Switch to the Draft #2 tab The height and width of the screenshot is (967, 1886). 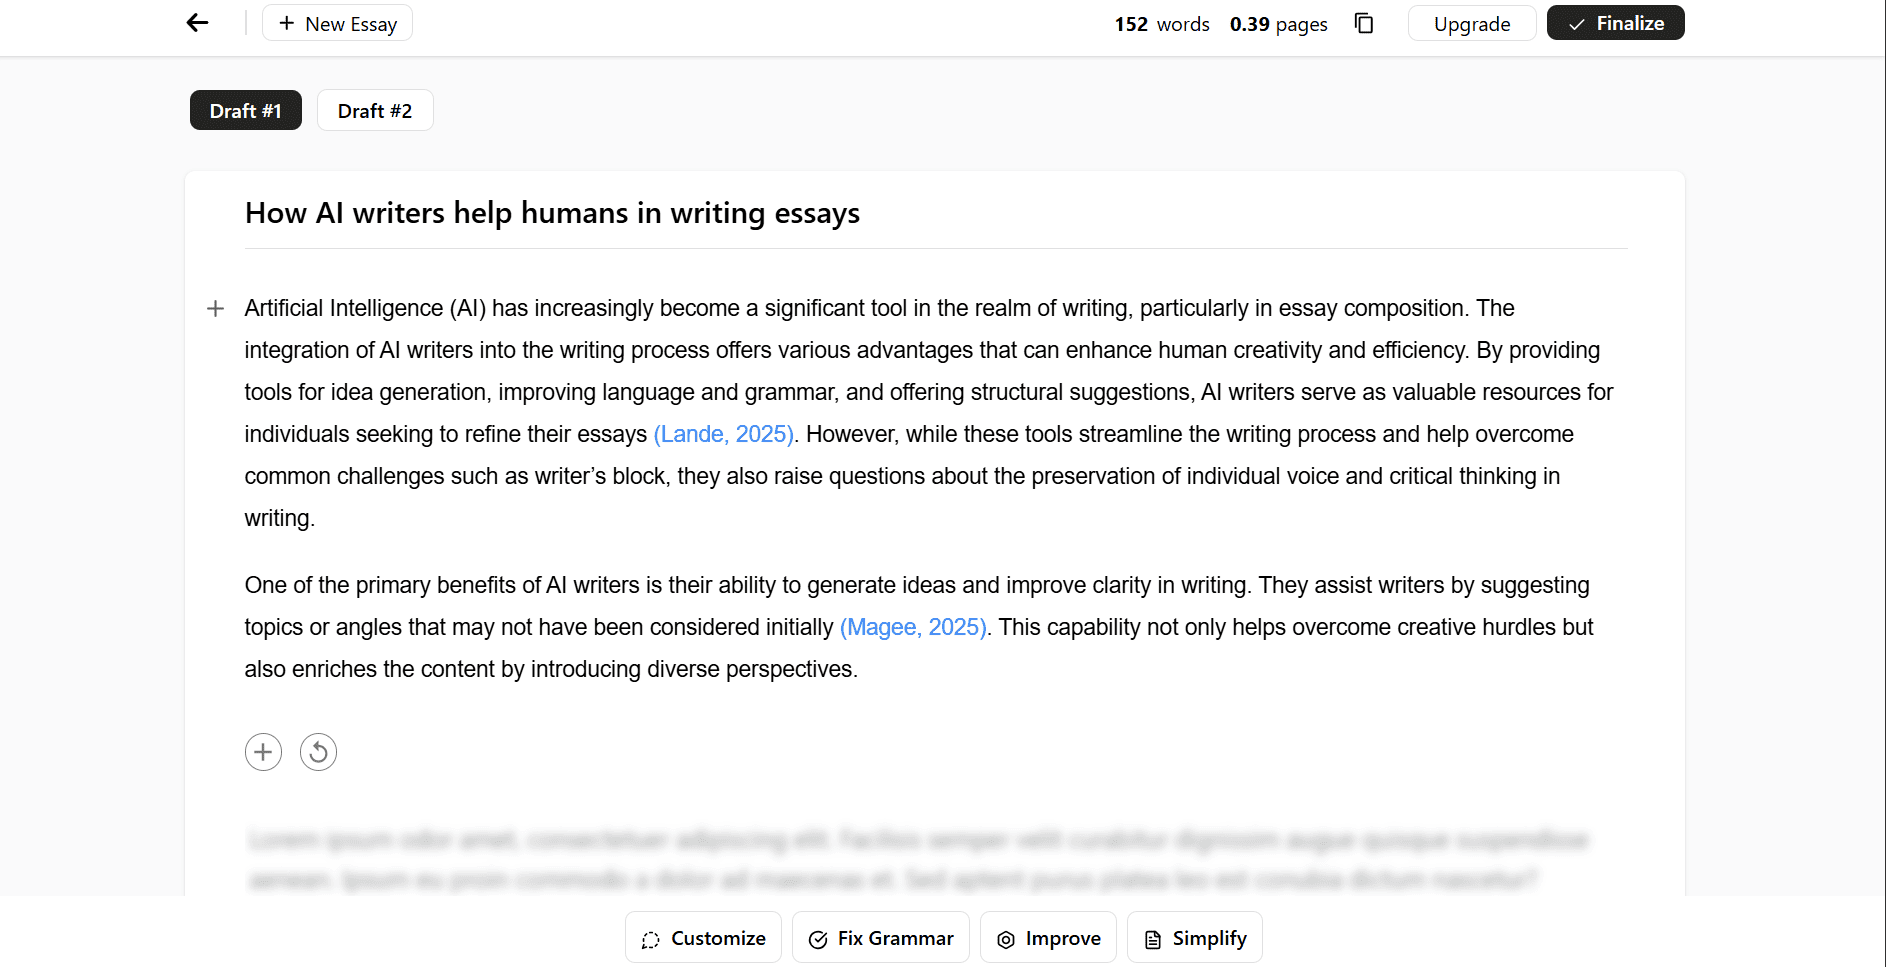[375, 110]
